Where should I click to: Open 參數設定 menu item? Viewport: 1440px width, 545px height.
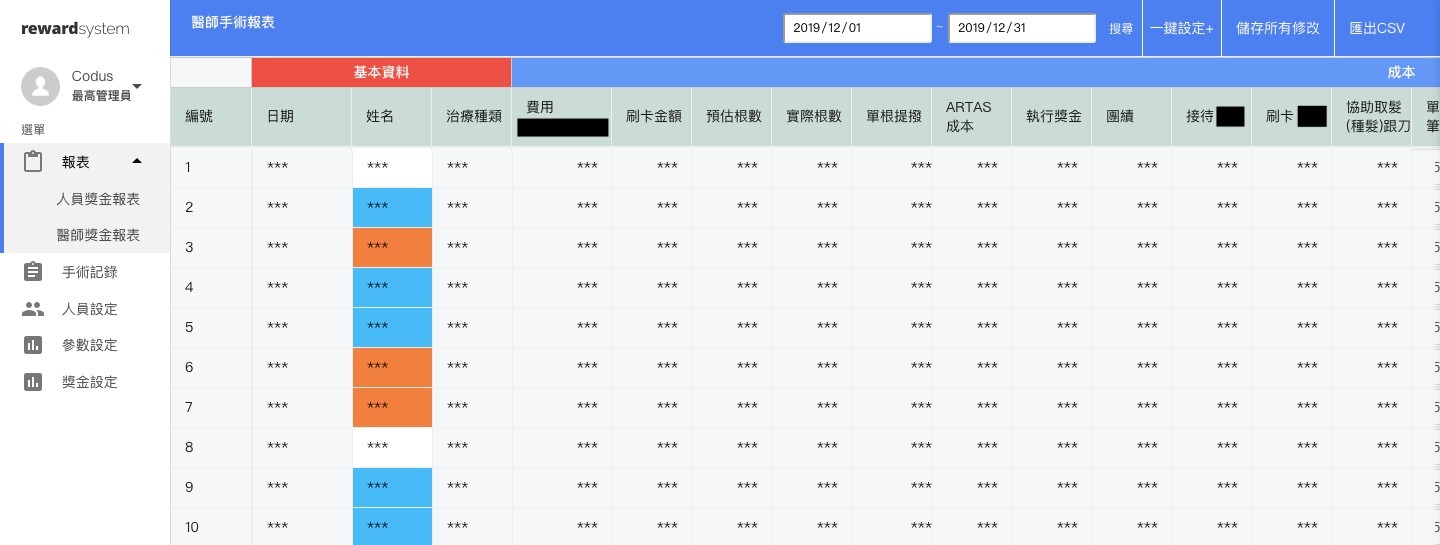pyautogui.click(x=90, y=345)
